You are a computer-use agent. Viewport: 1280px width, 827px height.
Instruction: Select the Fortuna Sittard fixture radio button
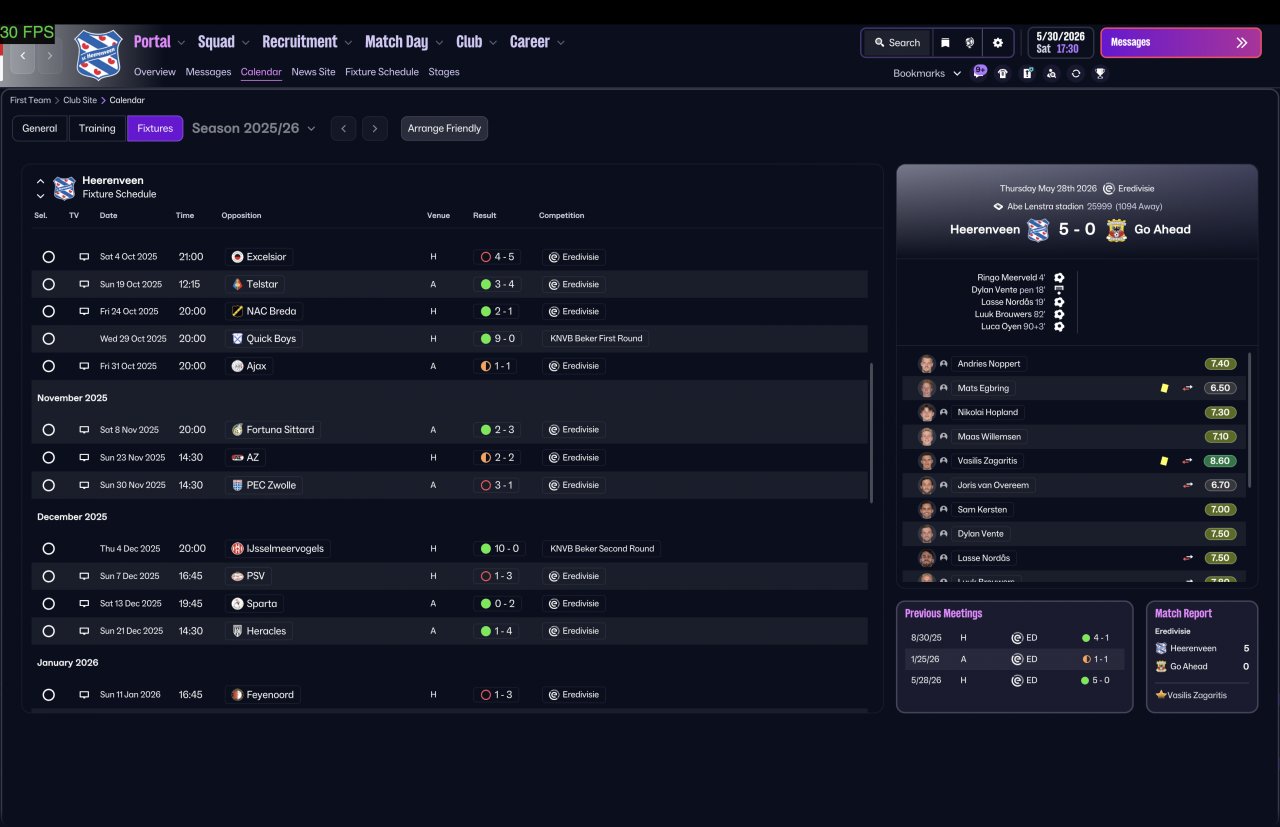tap(48, 430)
